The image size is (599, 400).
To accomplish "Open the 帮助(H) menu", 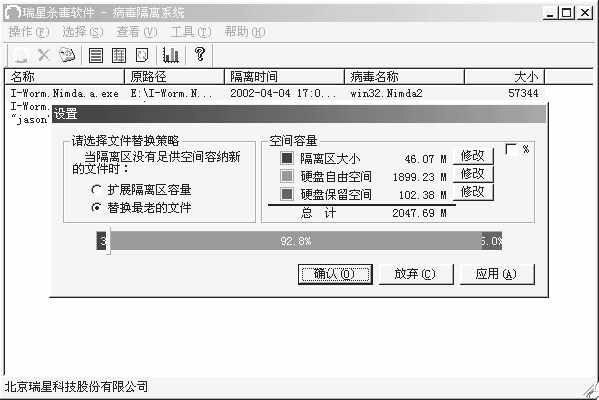I will point(245,32).
